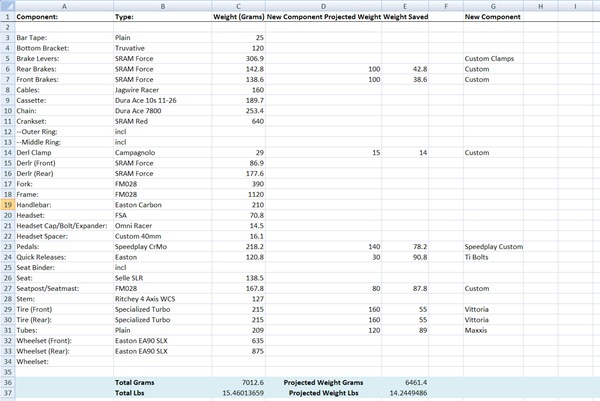Click the 42.8 weight saved cell

pos(405,69)
